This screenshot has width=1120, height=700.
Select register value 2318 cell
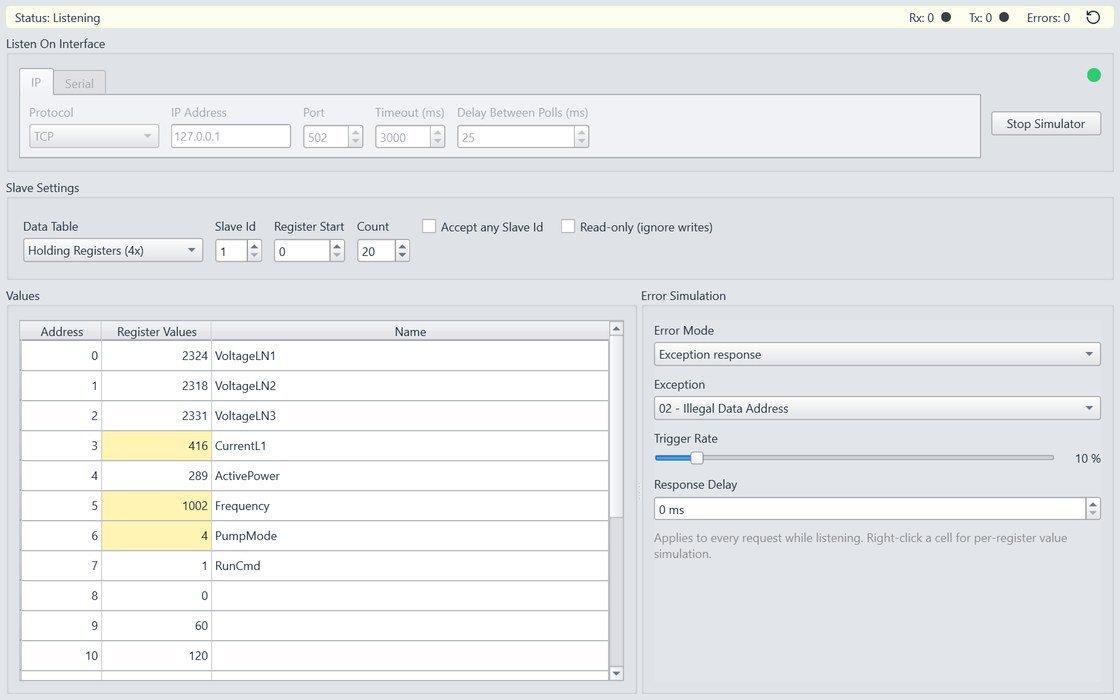(156, 386)
